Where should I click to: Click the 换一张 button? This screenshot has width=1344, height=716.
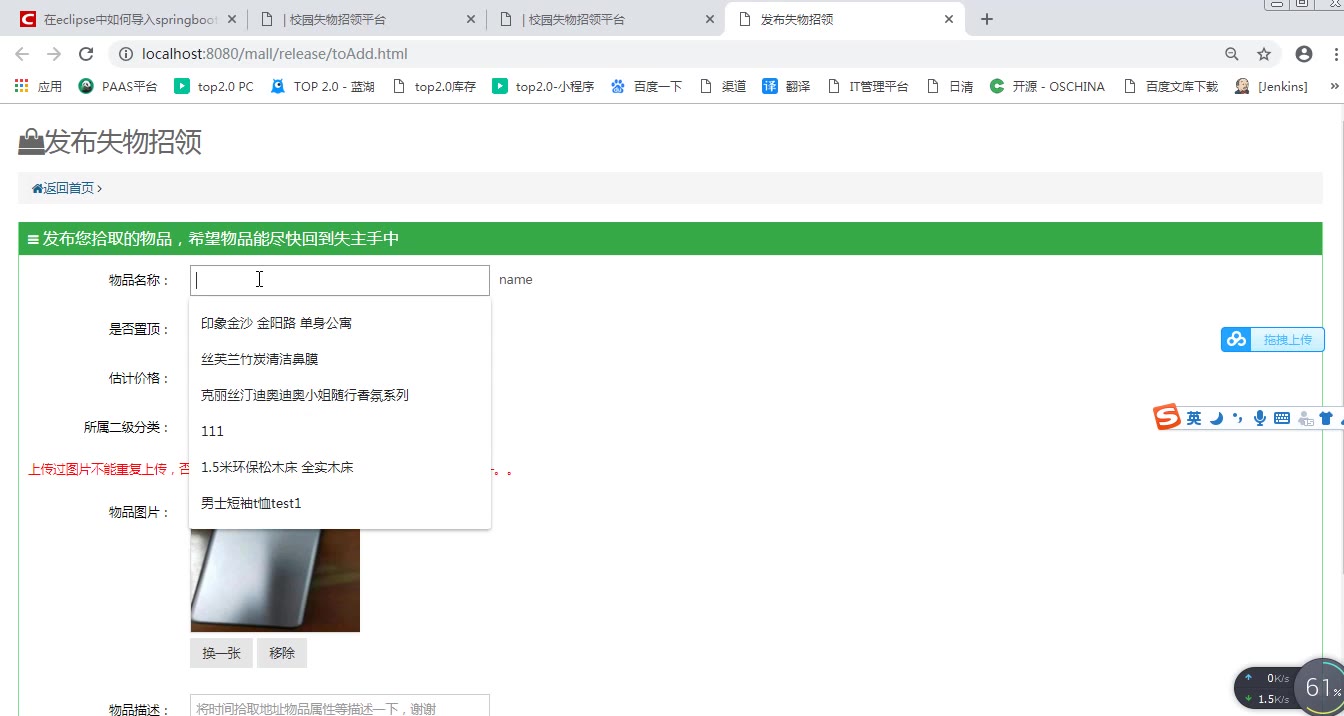221,653
